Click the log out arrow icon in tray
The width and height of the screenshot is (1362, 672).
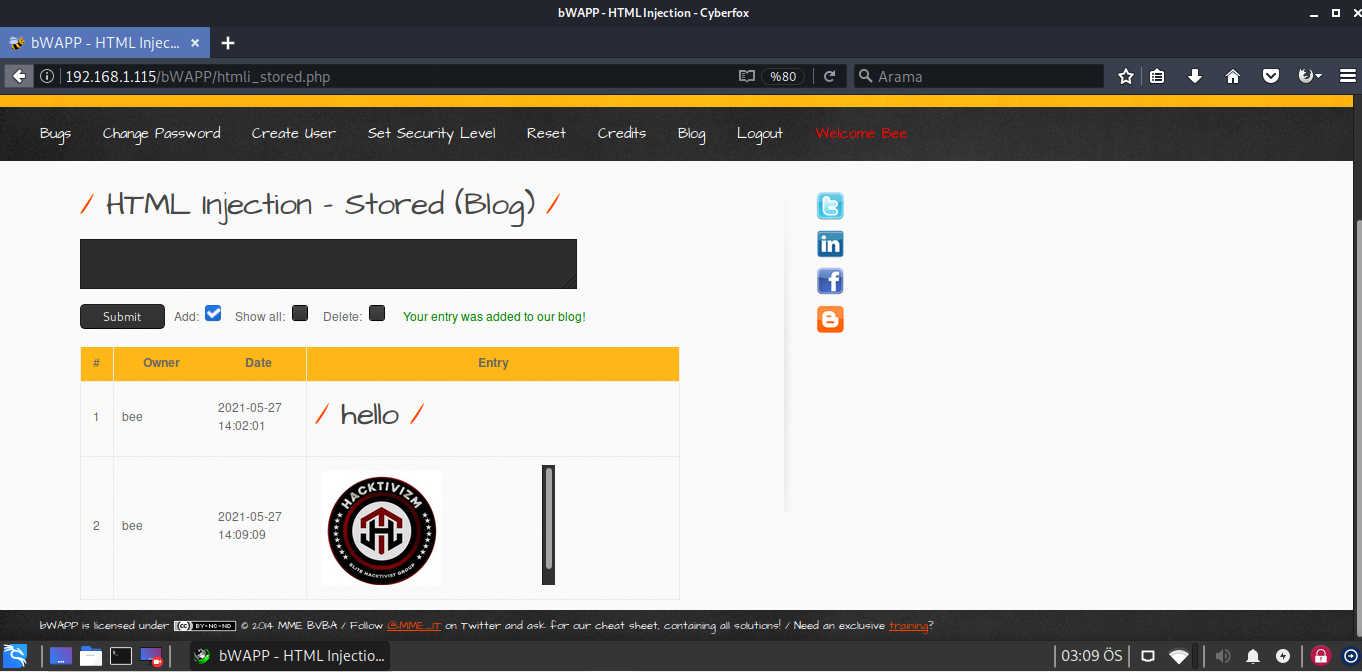tap(1349, 656)
